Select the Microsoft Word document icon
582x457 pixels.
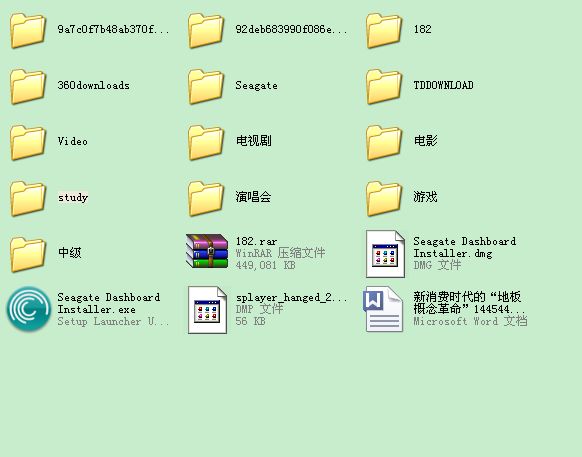(x=383, y=309)
